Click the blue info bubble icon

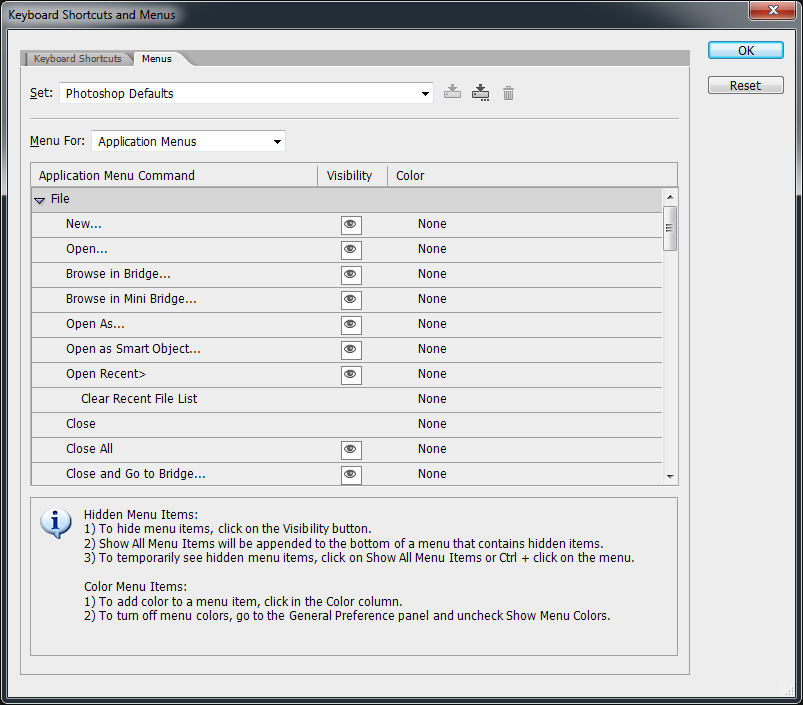tap(56, 523)
